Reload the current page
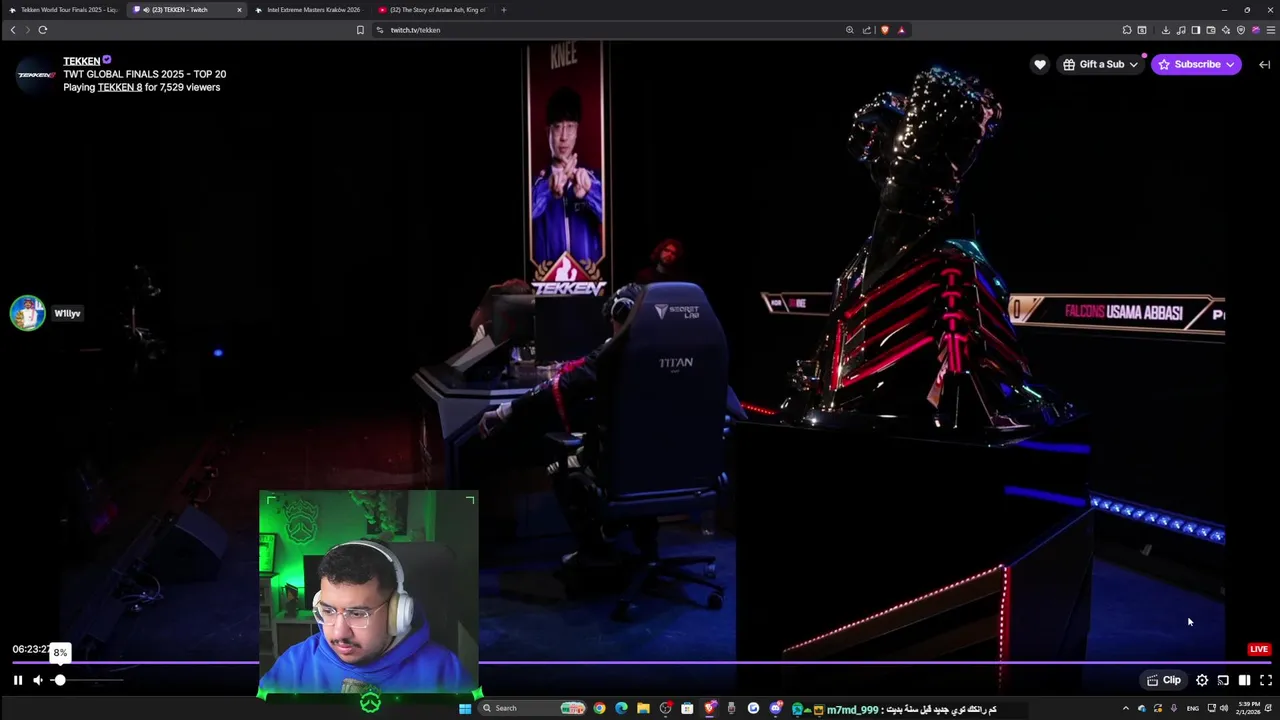Screen dimensions: 1280x720 43,30
